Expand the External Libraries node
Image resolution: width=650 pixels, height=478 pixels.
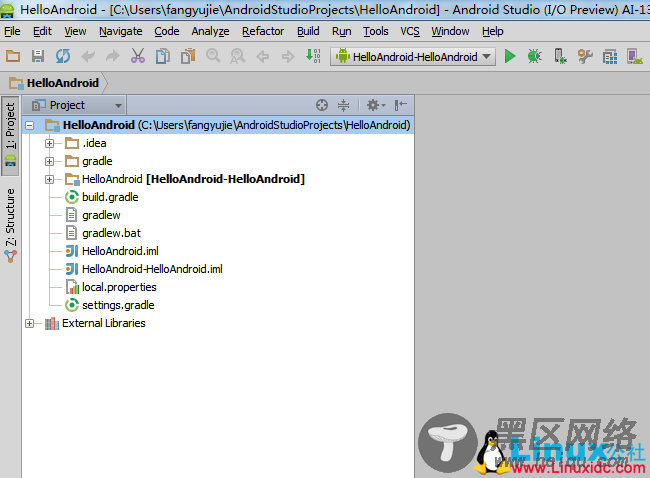(x=29, y=323)
